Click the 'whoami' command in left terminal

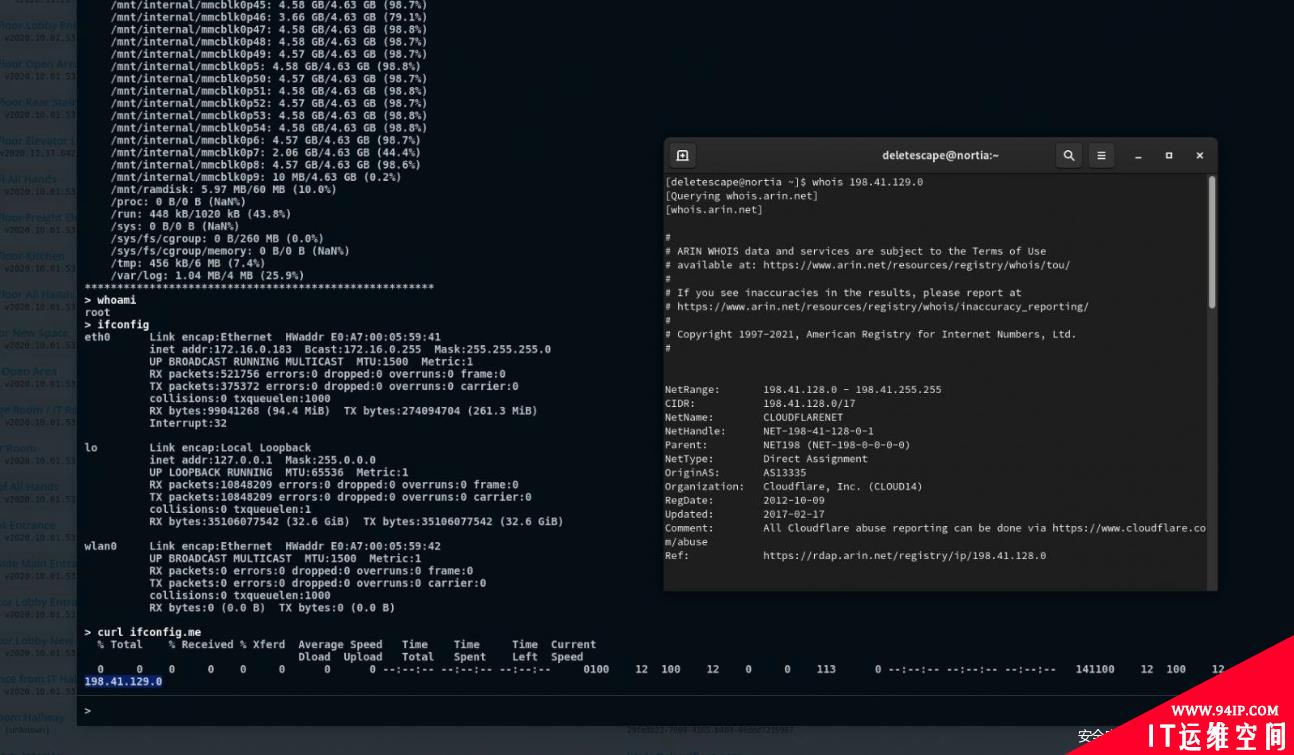click(x=117, y=300)
